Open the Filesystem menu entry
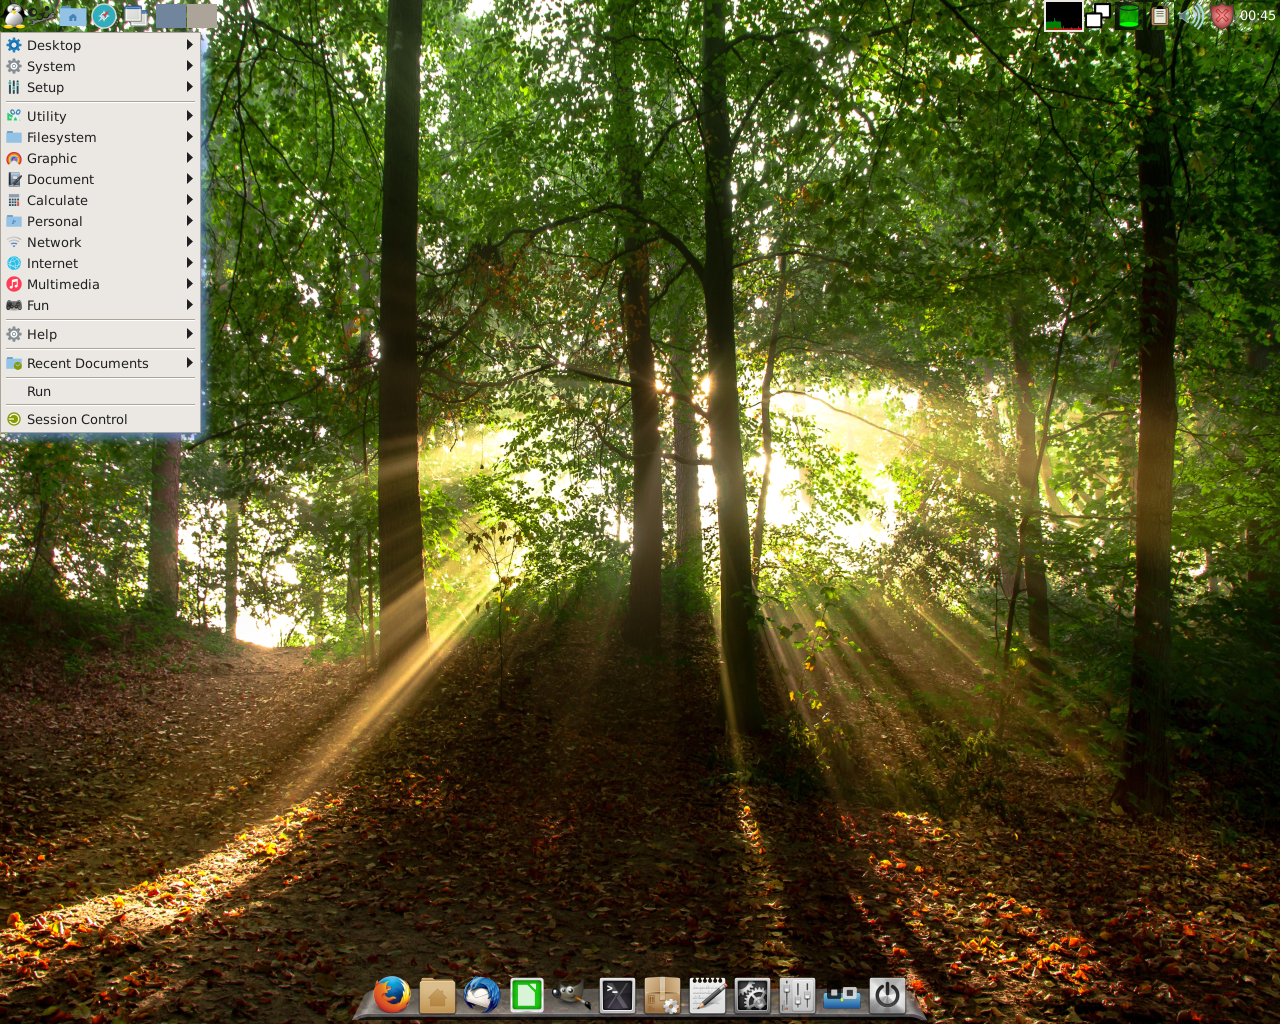1280x1024 pixels. pyautogui.click(x=100, y=137)
